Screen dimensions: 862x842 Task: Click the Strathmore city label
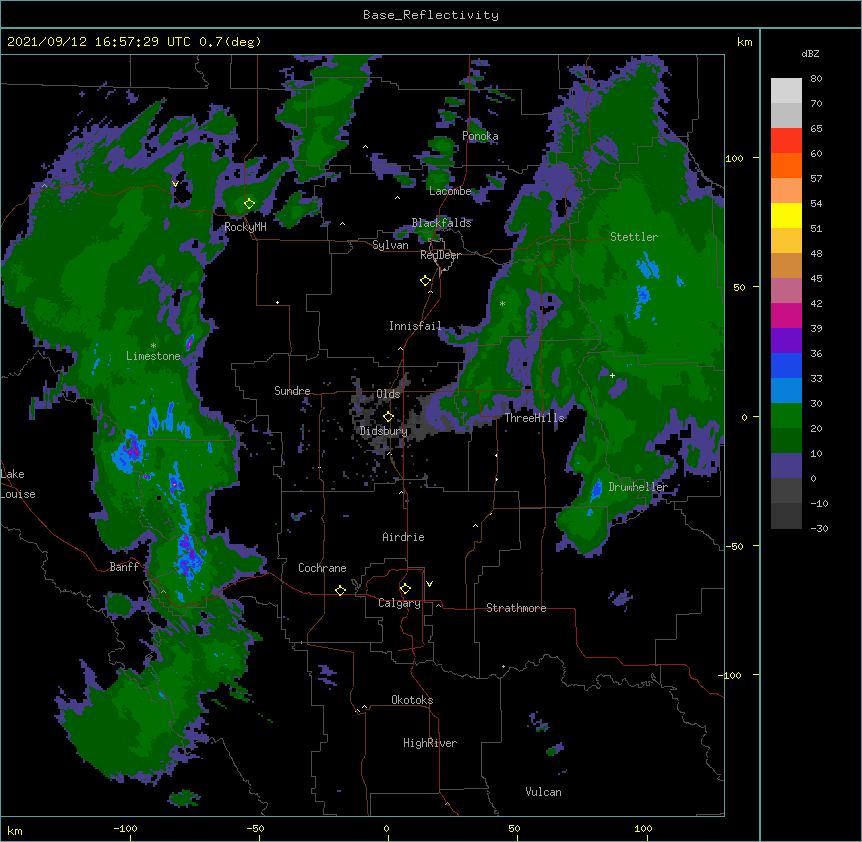(x=516, y=608)
